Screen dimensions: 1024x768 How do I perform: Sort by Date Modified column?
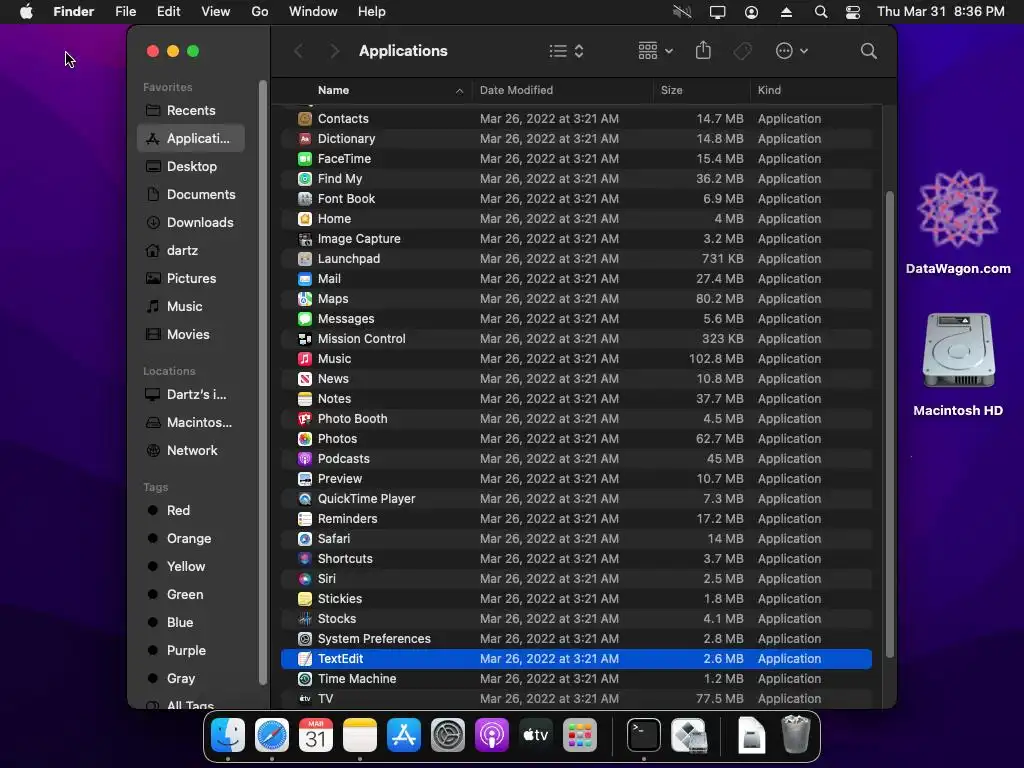(x=562, y=90)
